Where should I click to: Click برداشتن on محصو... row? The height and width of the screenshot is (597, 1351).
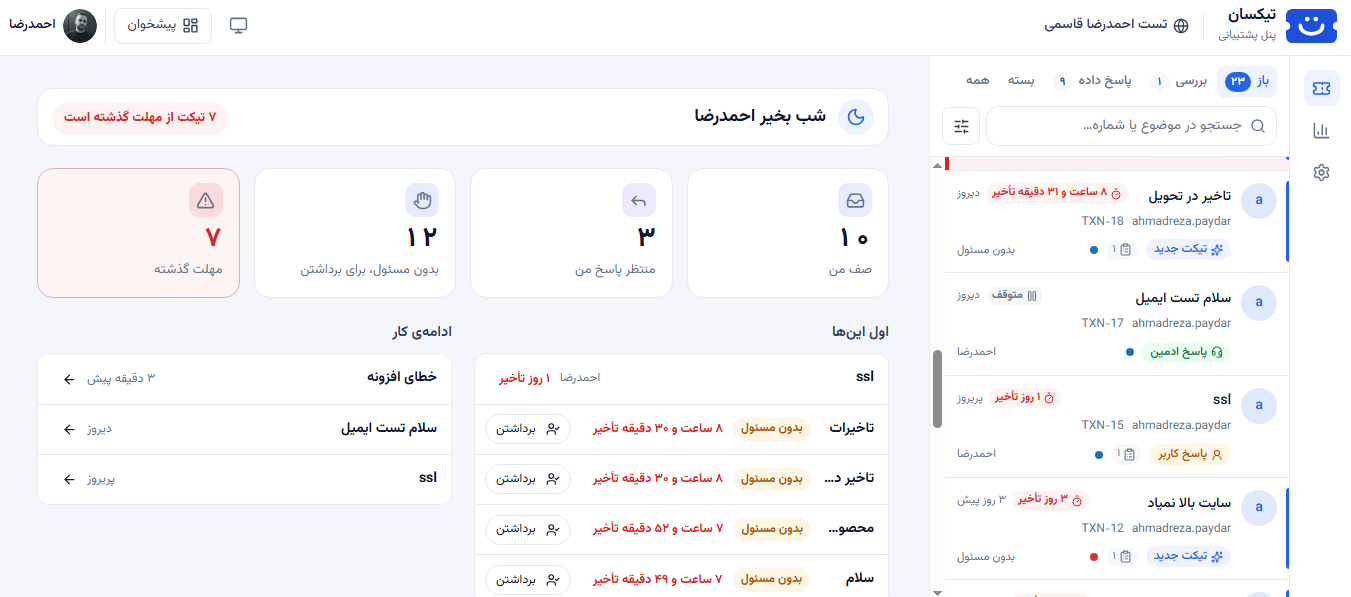click(x=528, y=528)
